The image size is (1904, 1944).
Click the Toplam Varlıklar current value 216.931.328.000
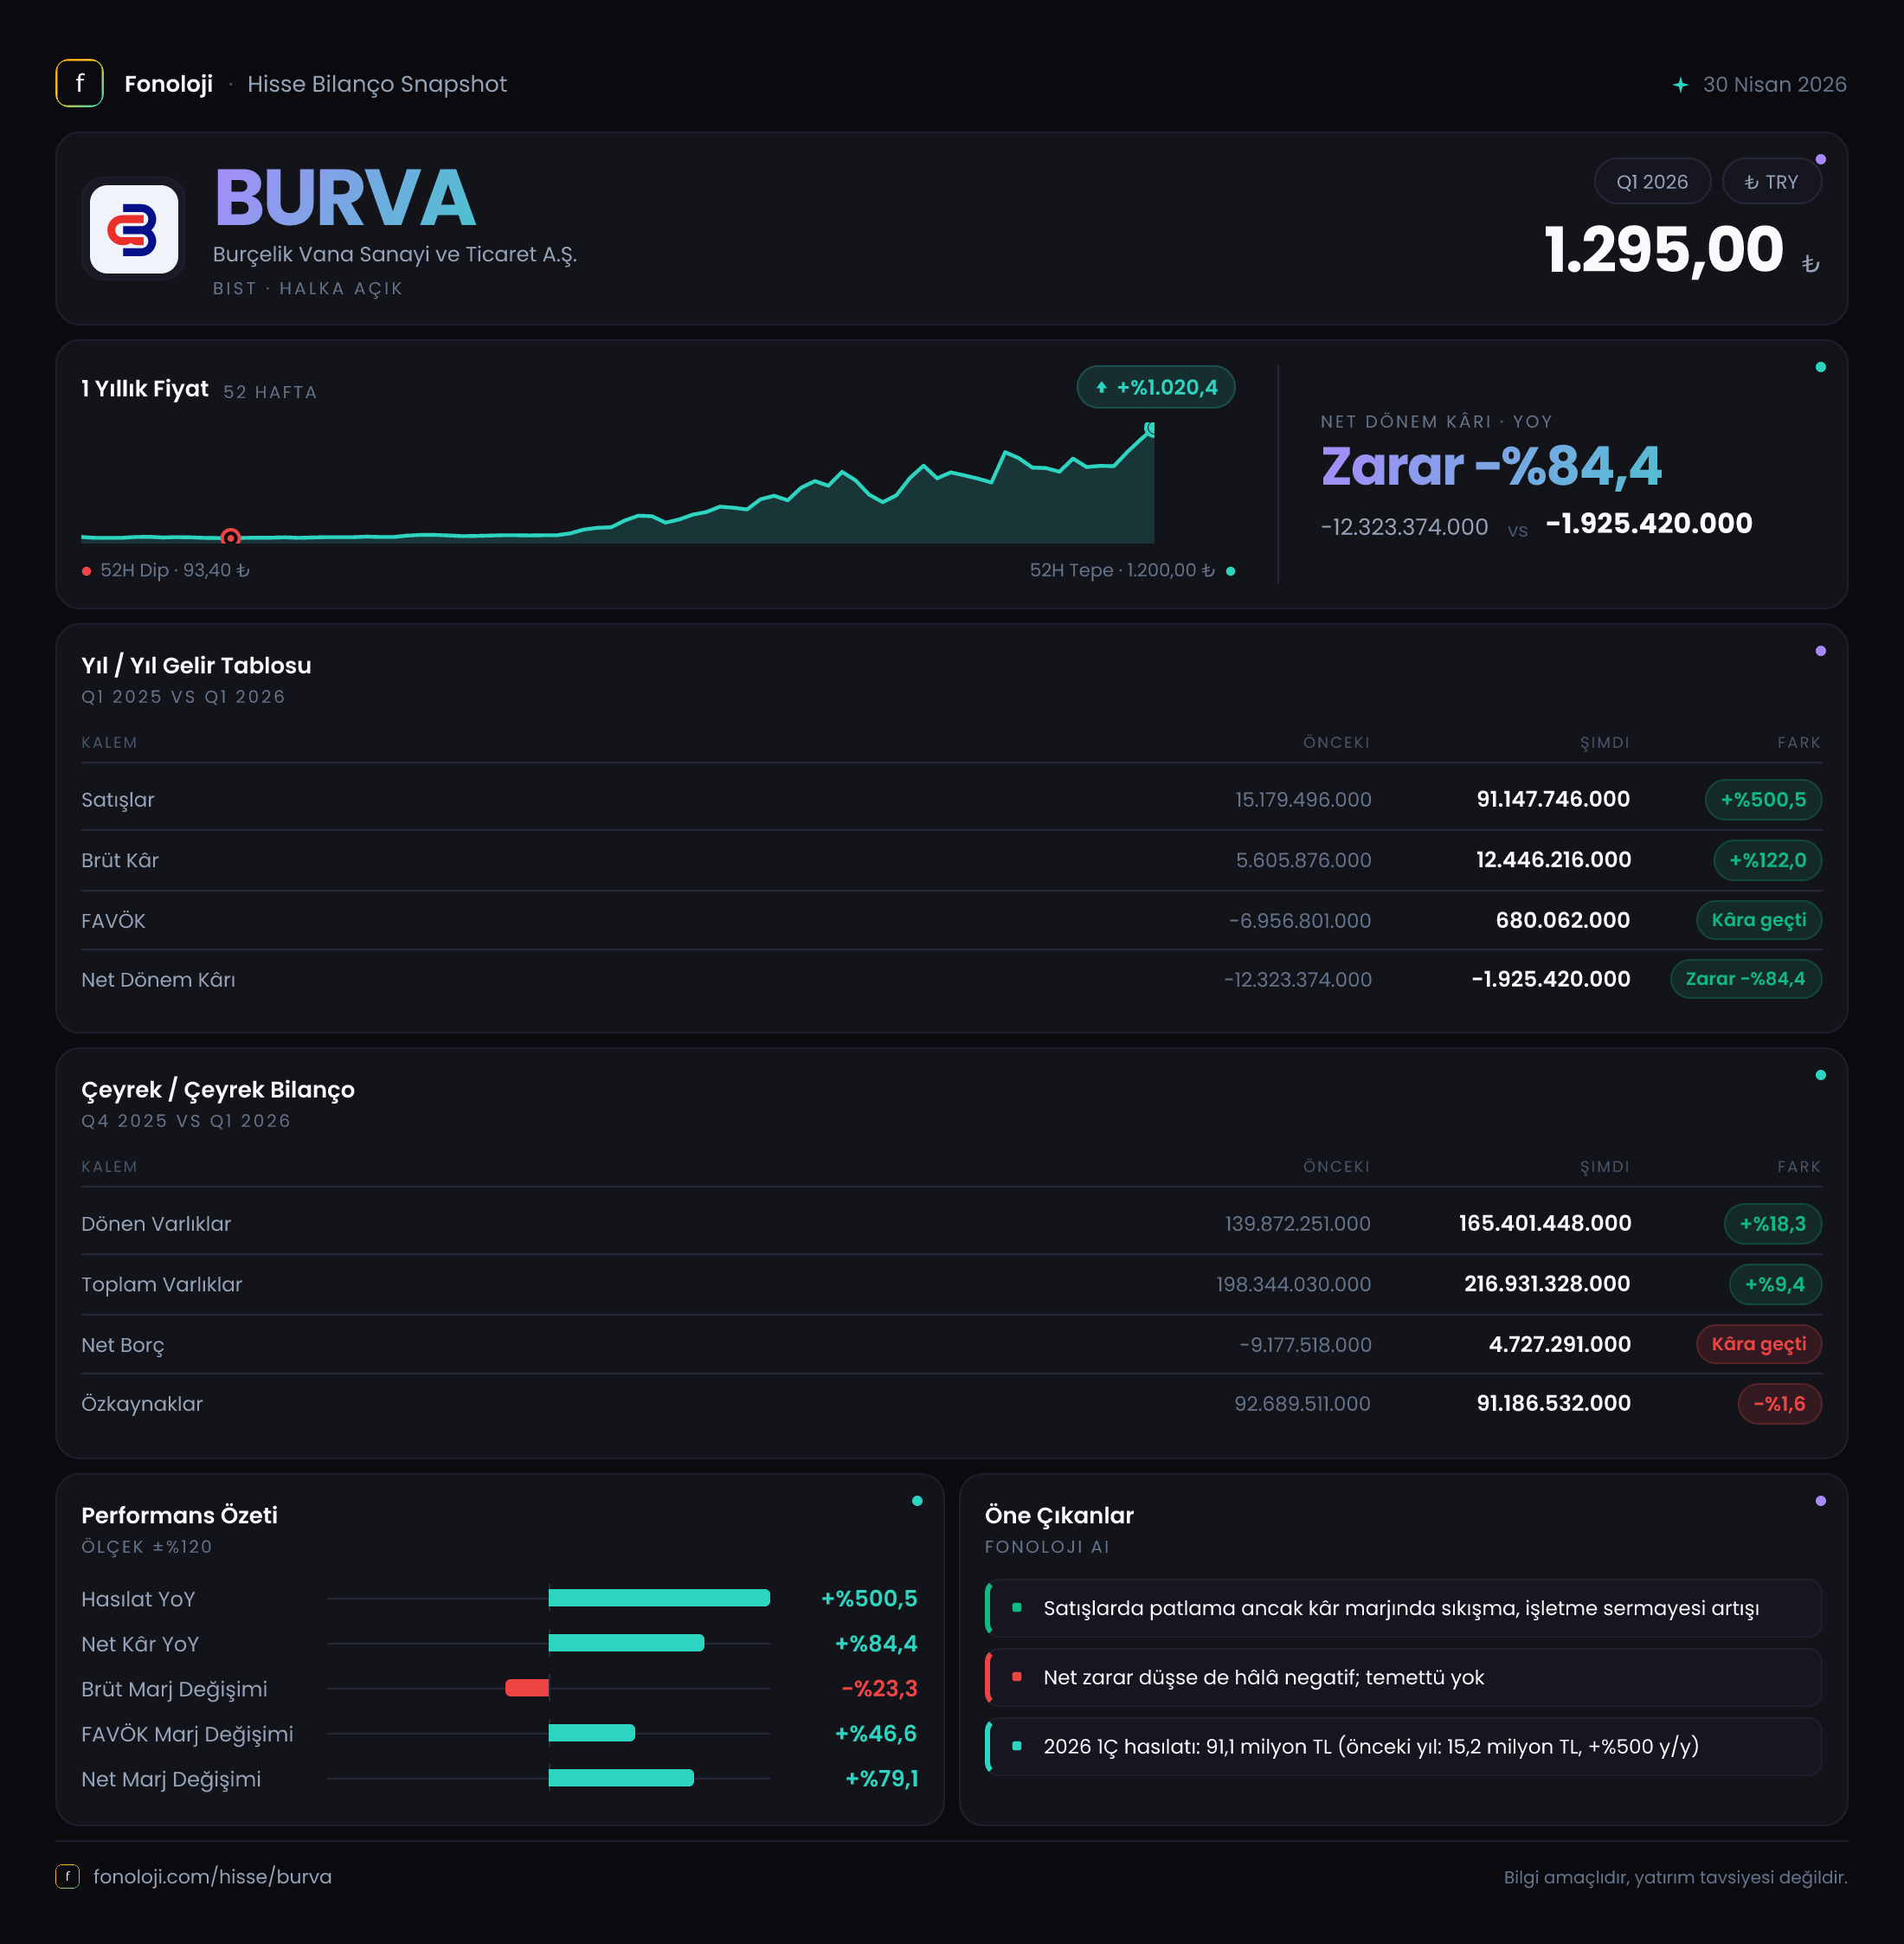1547,1284
